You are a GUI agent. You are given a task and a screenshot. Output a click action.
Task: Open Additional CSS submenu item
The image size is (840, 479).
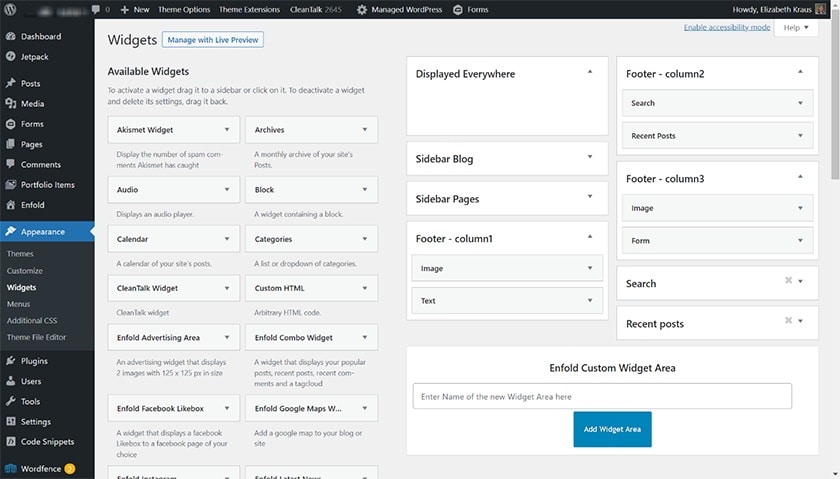pos(32,320)
